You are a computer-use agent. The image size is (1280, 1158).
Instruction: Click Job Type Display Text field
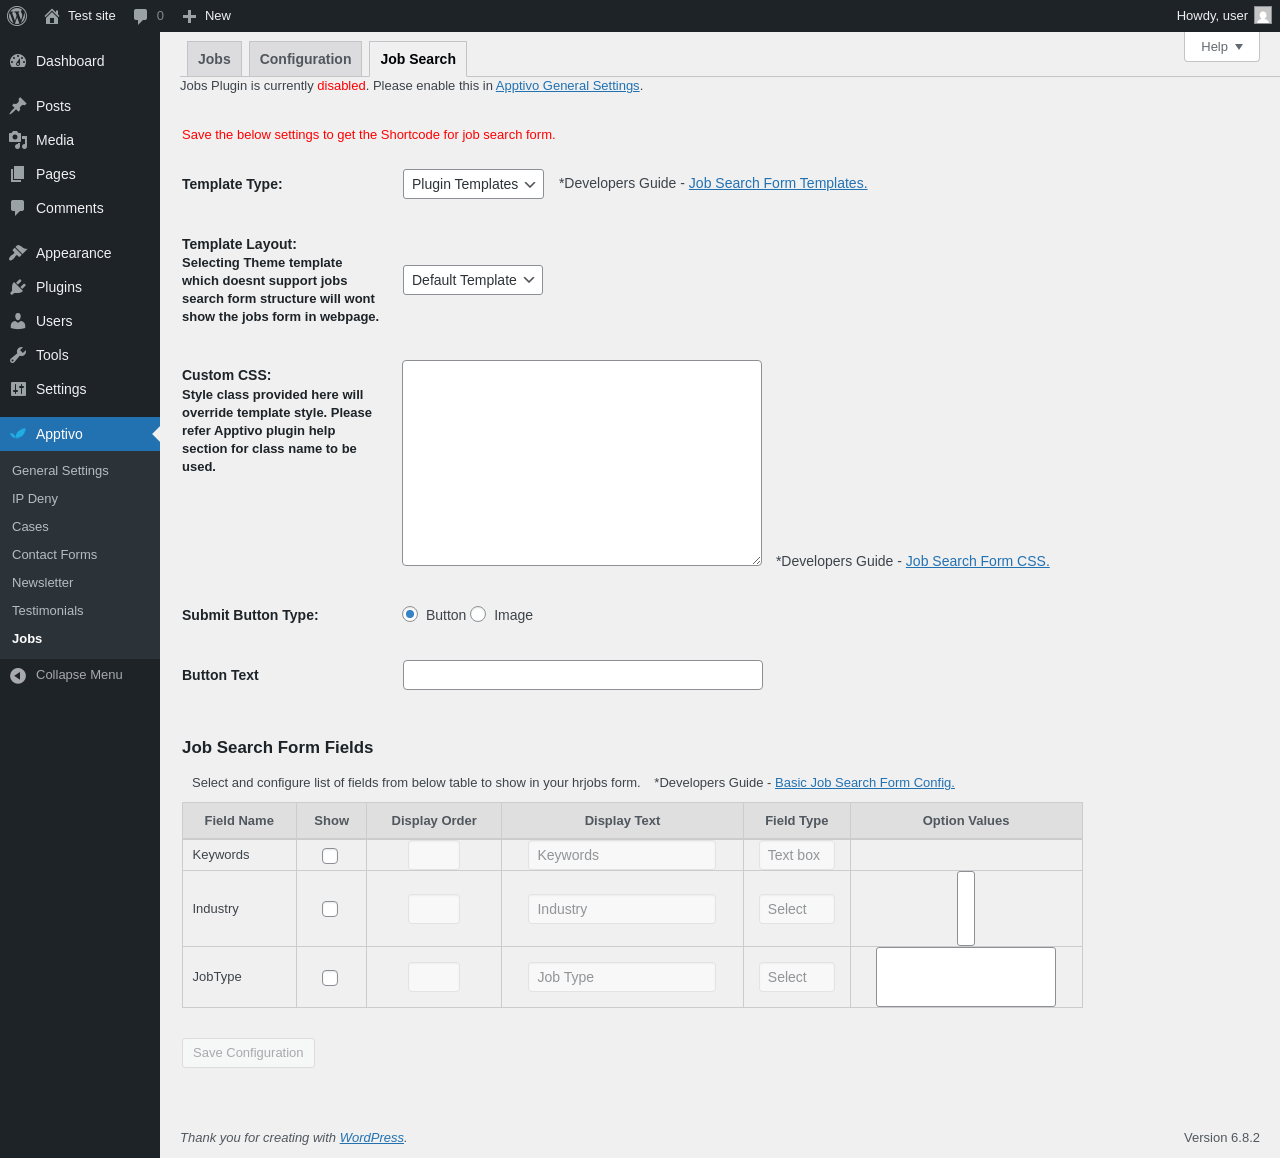tap(622, 977)
